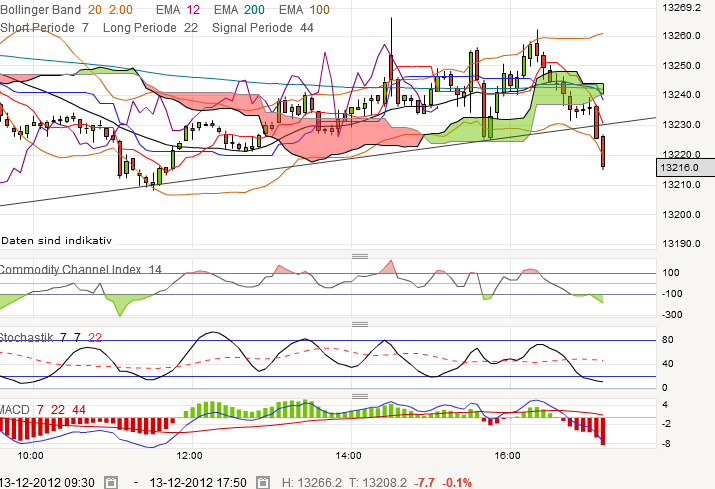The height and width of the screenshot is (489, 715).
Task: Click the change value -7.7
Action: (425, 483)
